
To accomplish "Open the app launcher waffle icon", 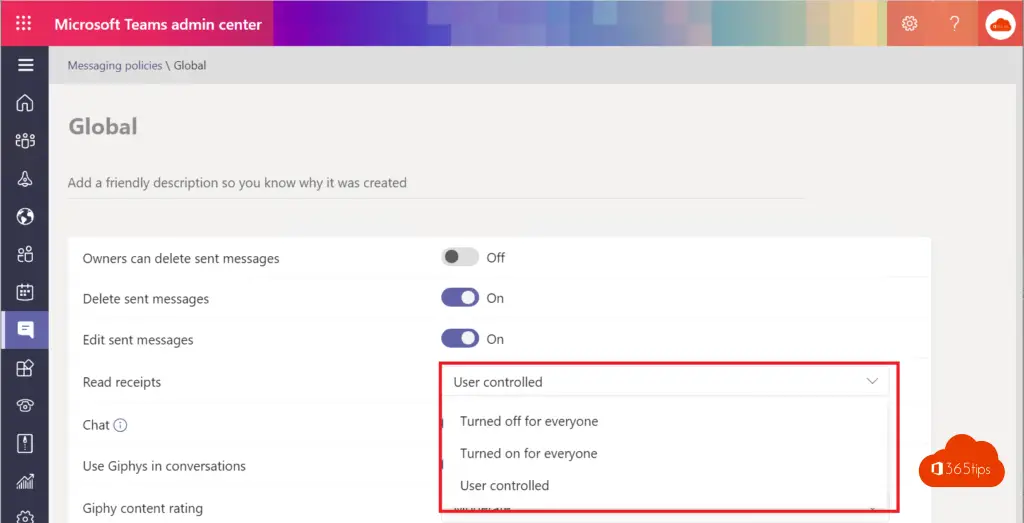I will 24,24.
